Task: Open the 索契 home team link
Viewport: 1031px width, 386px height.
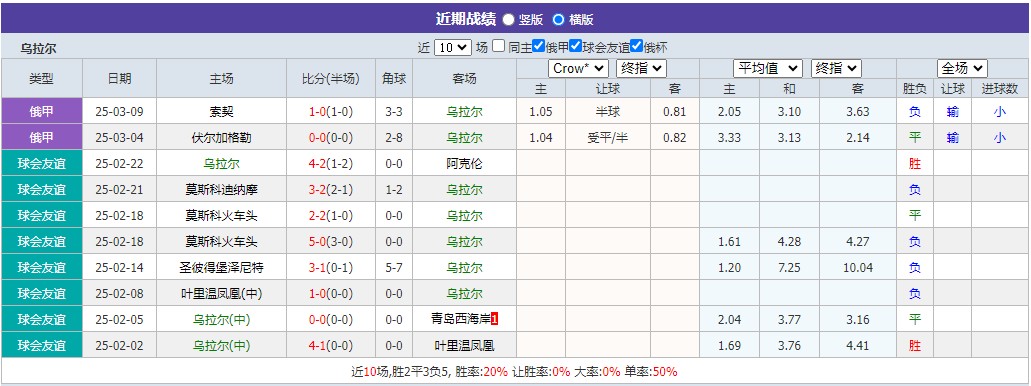Action: 221,112
